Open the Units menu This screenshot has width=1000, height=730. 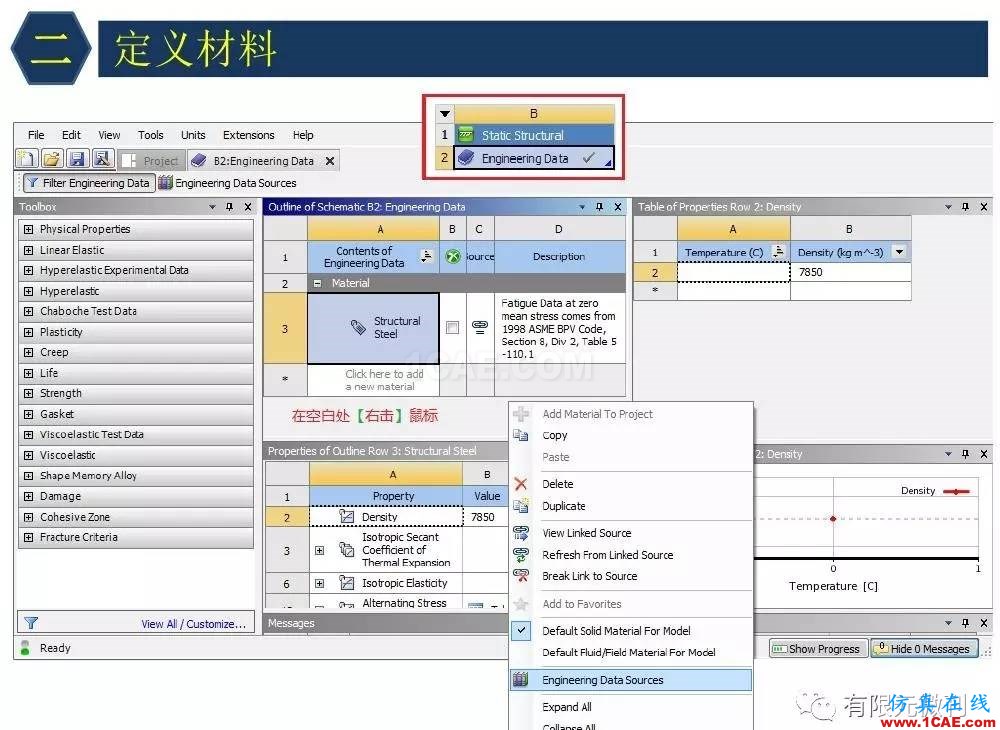click(x=193, y=135)
